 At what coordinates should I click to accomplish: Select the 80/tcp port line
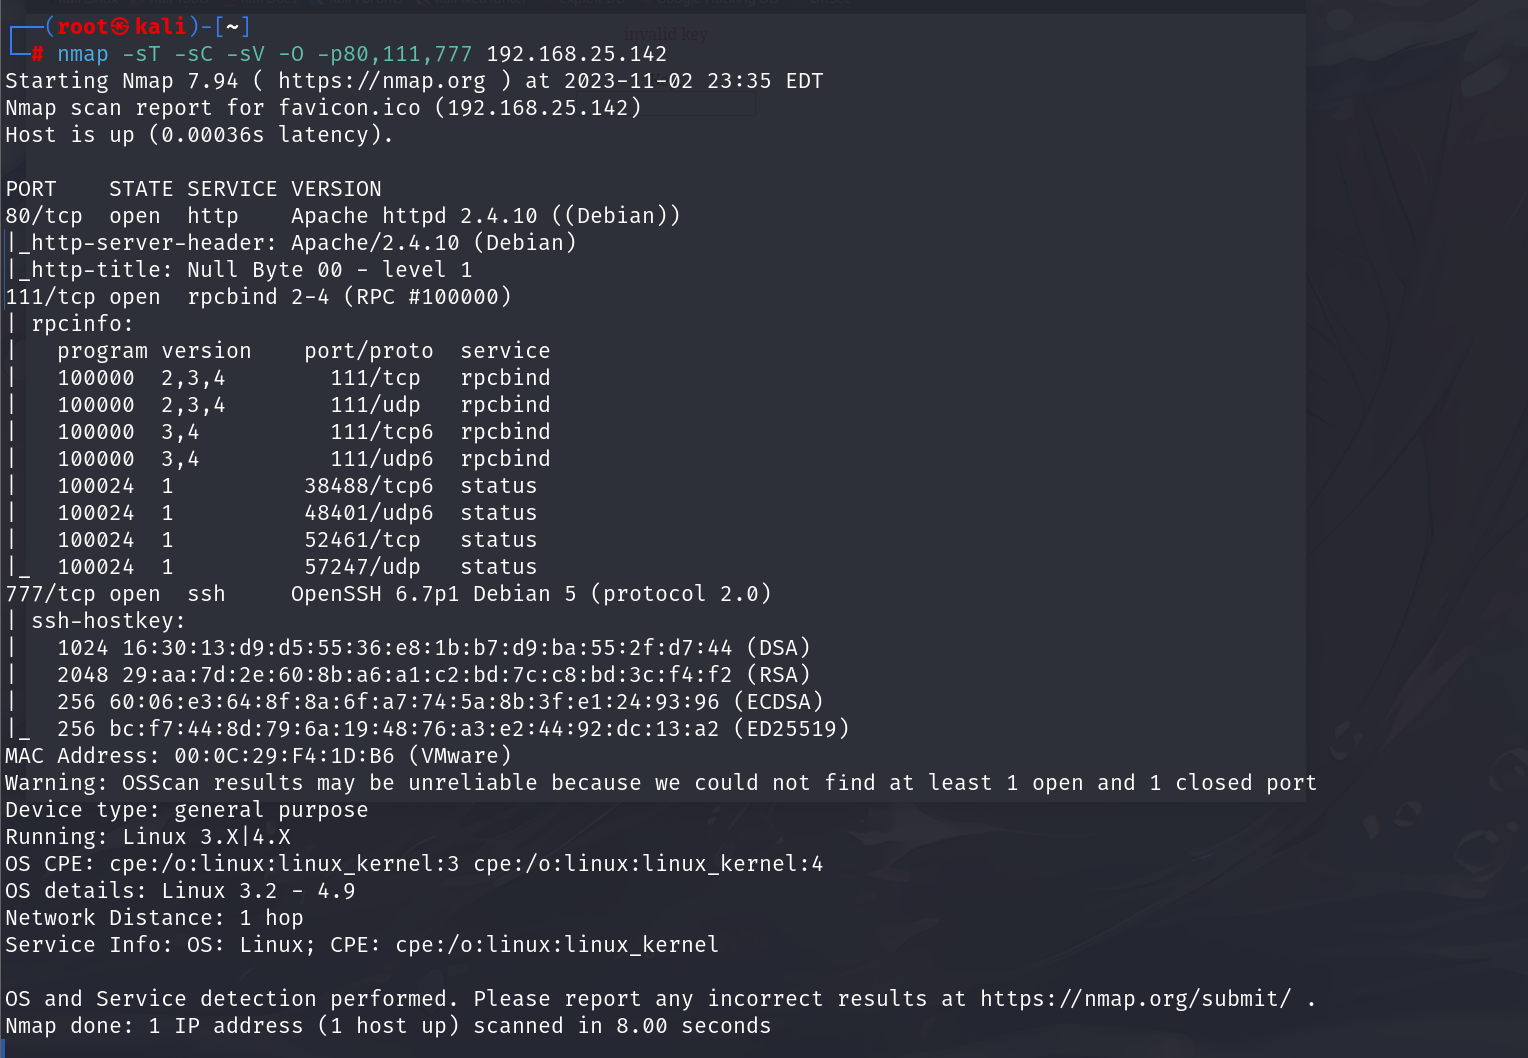coord(343,216)
